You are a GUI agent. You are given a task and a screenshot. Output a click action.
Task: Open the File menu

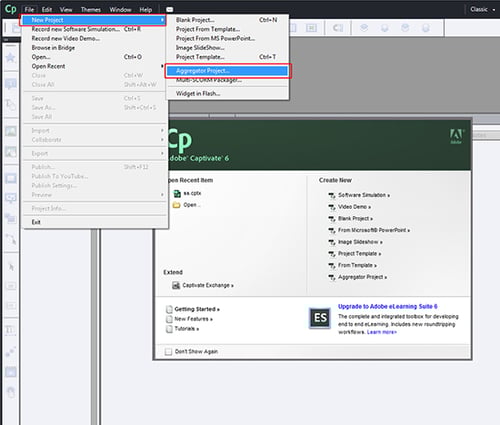(29, 10)
